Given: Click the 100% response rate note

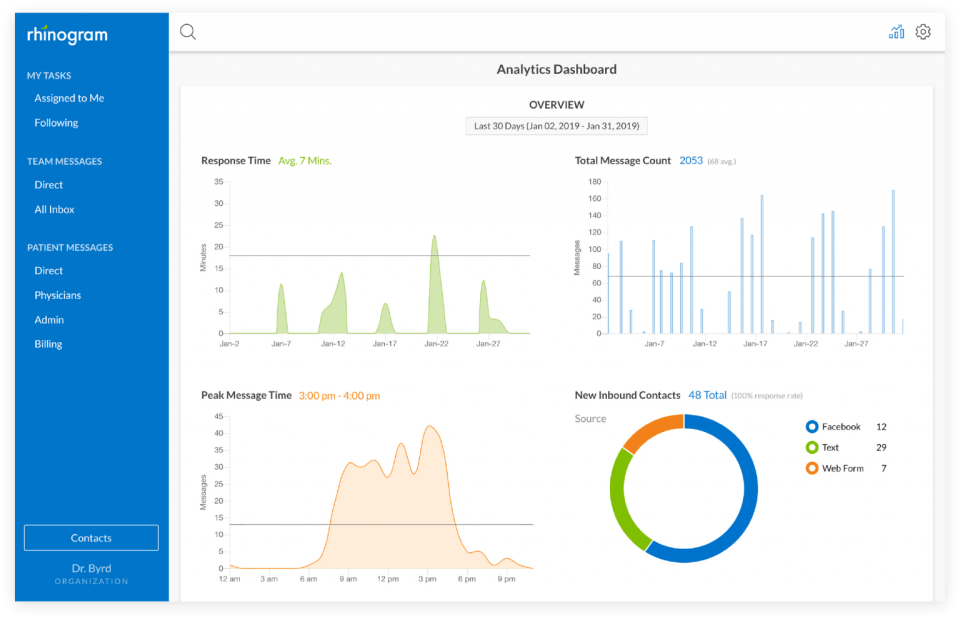Looking at the screenshot, I should (767, 396).
